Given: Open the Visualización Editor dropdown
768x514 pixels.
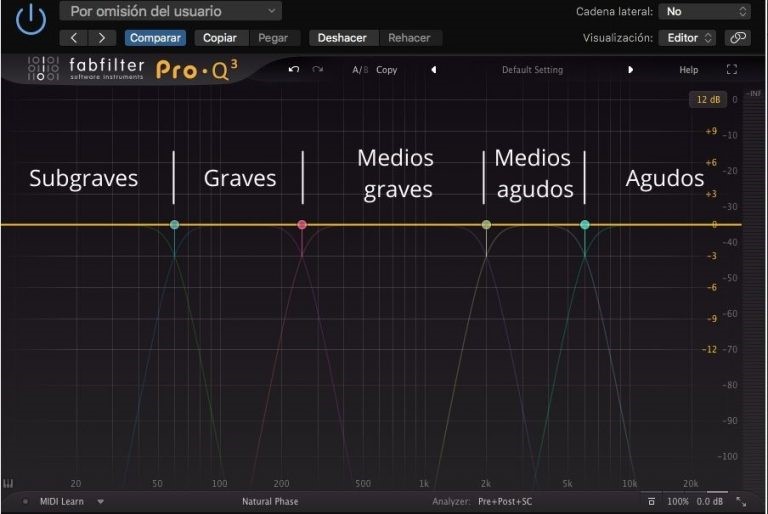Looking at the screenshot, I should tap(686, 38).
